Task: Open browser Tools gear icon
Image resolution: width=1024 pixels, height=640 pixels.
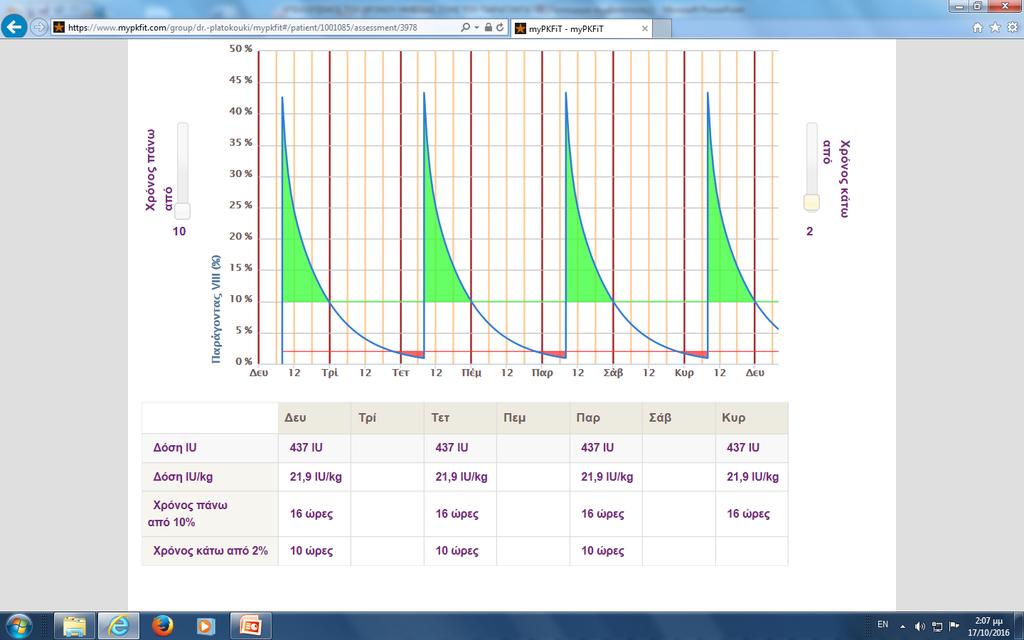Action: pos(1012,27)
